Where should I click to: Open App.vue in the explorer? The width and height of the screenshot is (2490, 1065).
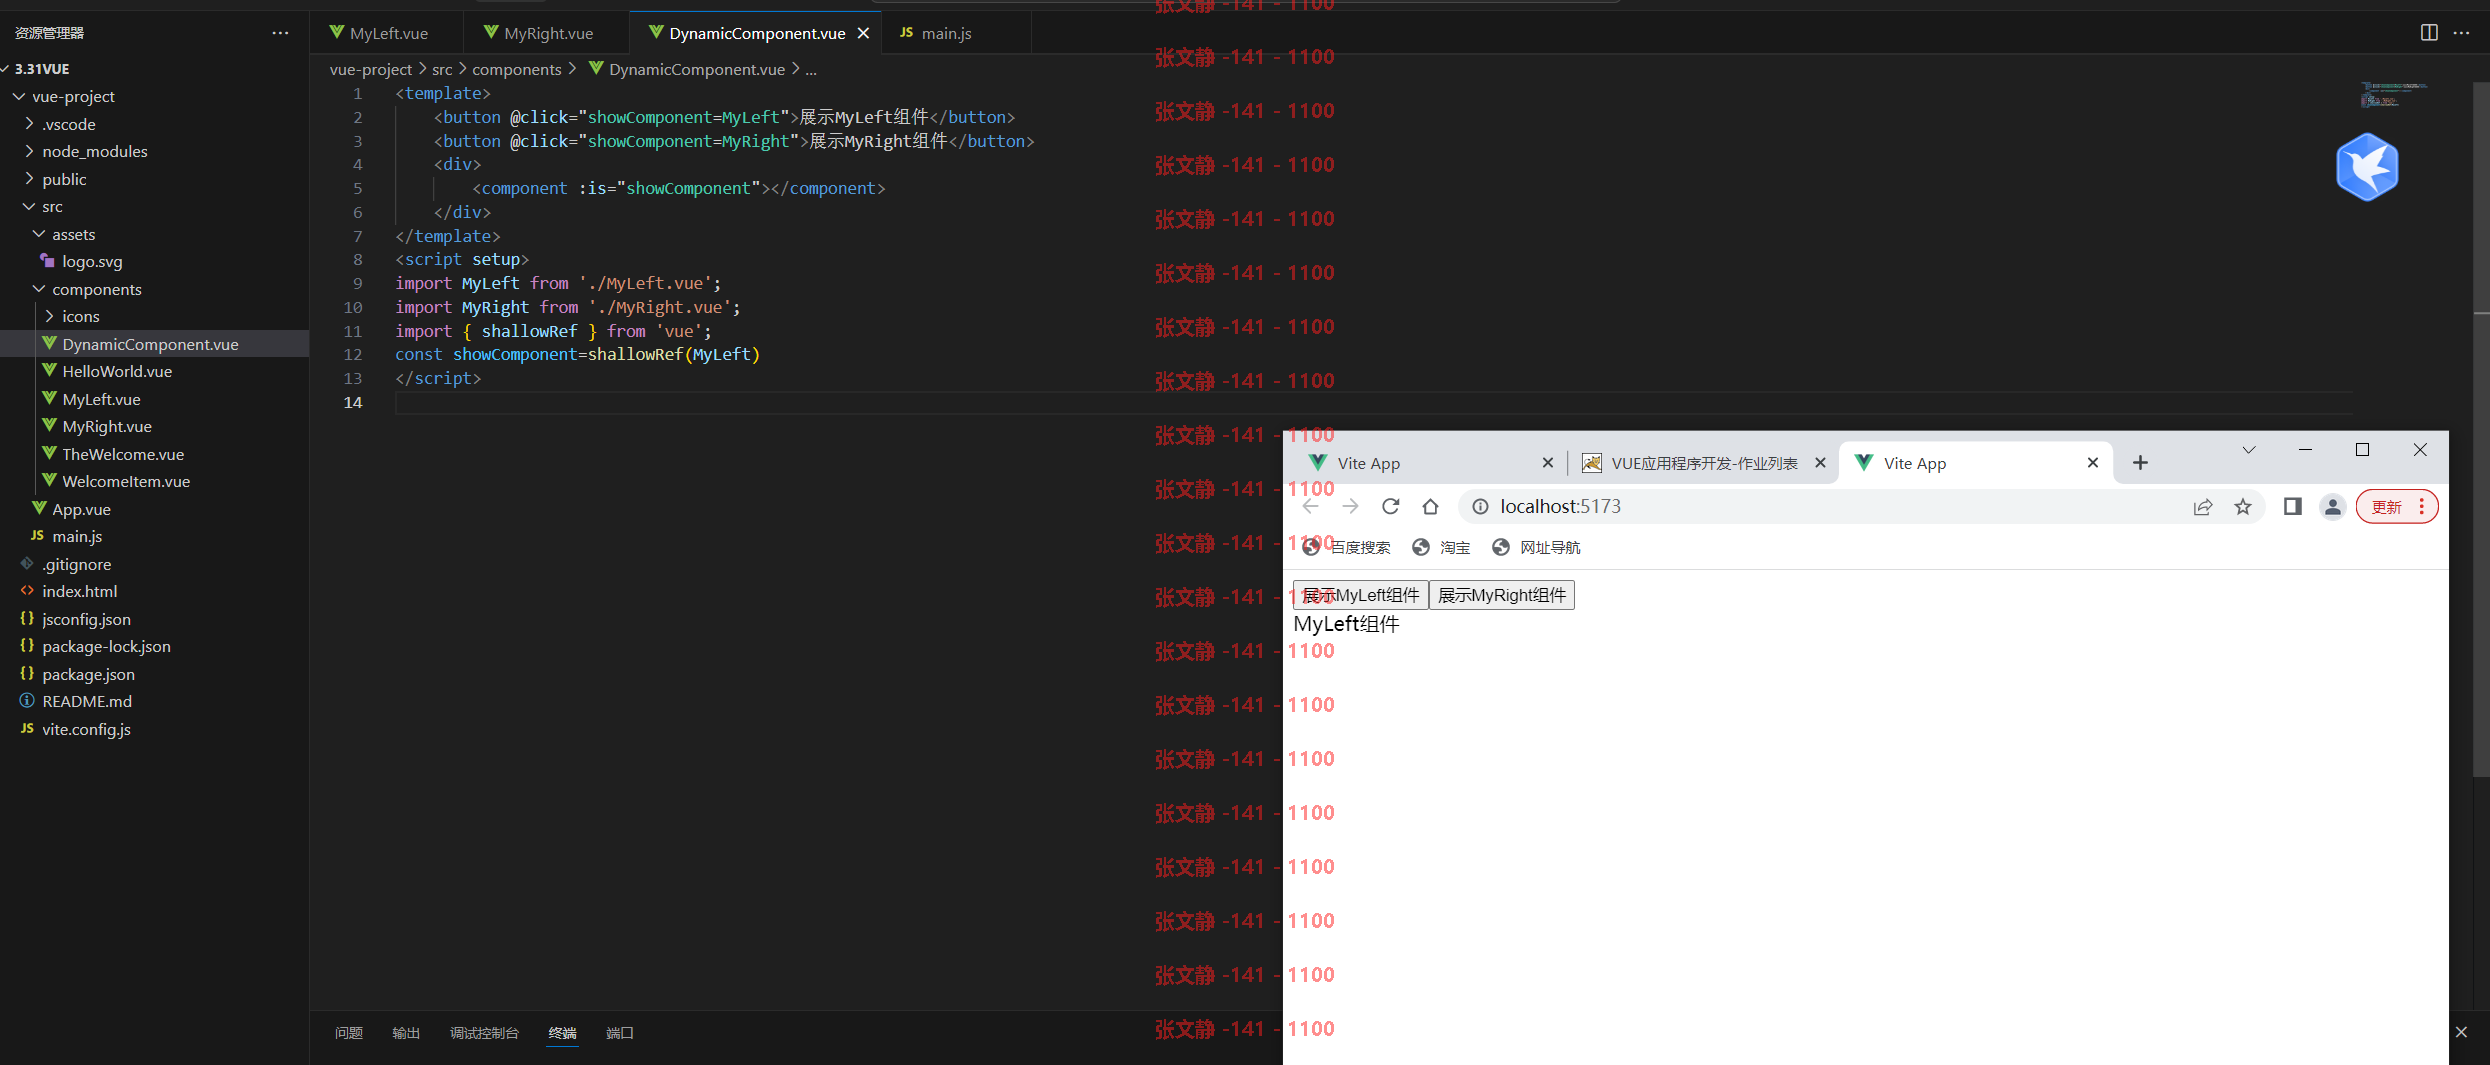[155, 509]
